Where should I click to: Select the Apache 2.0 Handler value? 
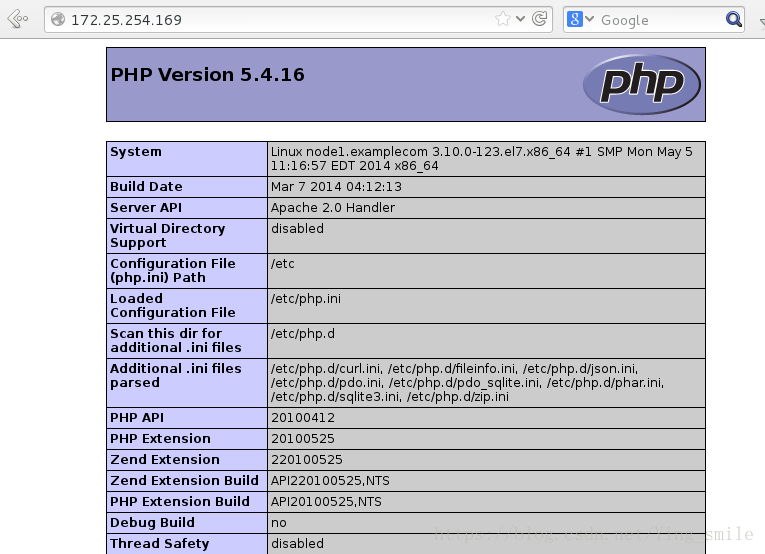pyautogui.click(x=333, y=208)
